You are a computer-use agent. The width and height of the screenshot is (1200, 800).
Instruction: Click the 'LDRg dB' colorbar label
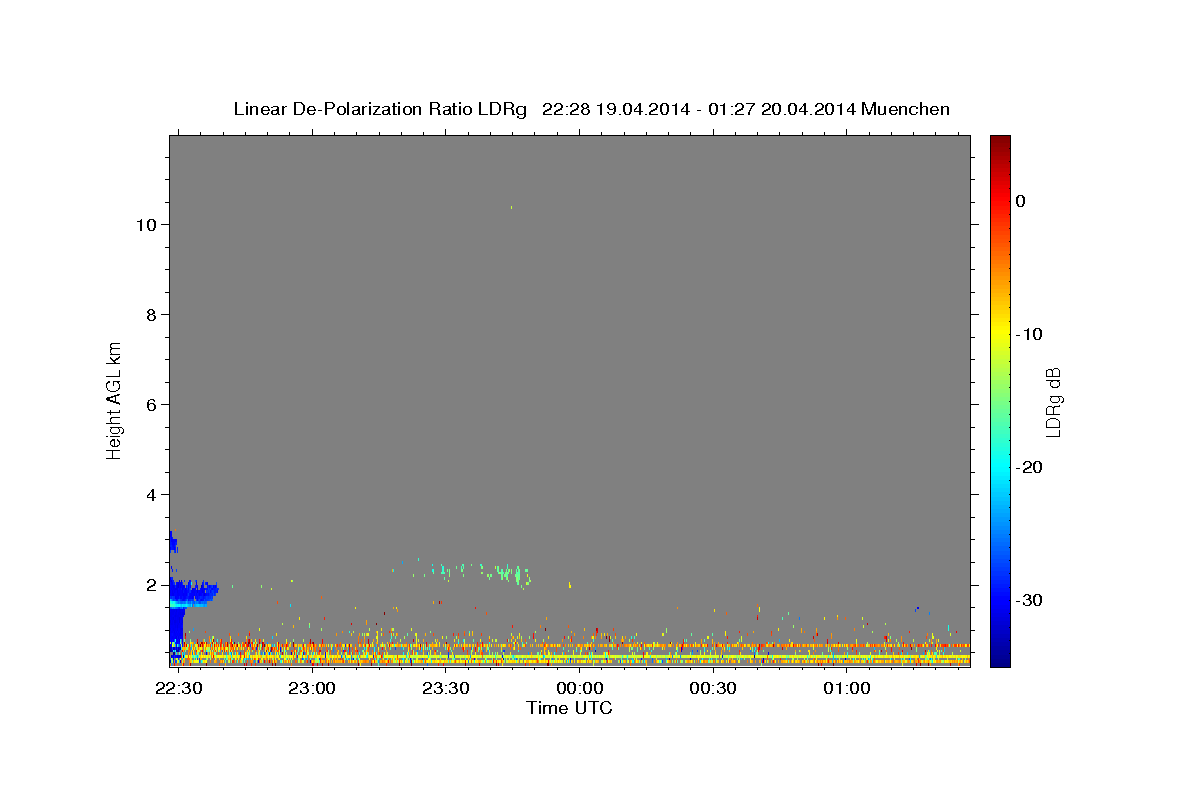(1052, 401)
